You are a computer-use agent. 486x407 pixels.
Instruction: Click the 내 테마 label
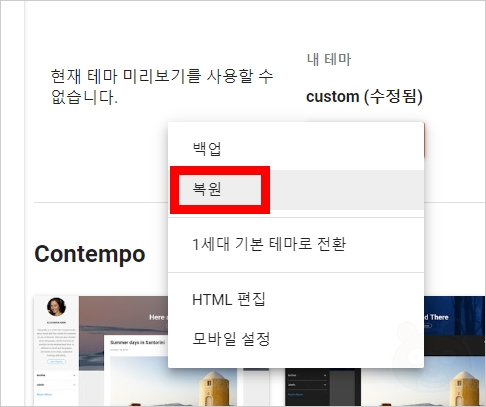(329, 60)
